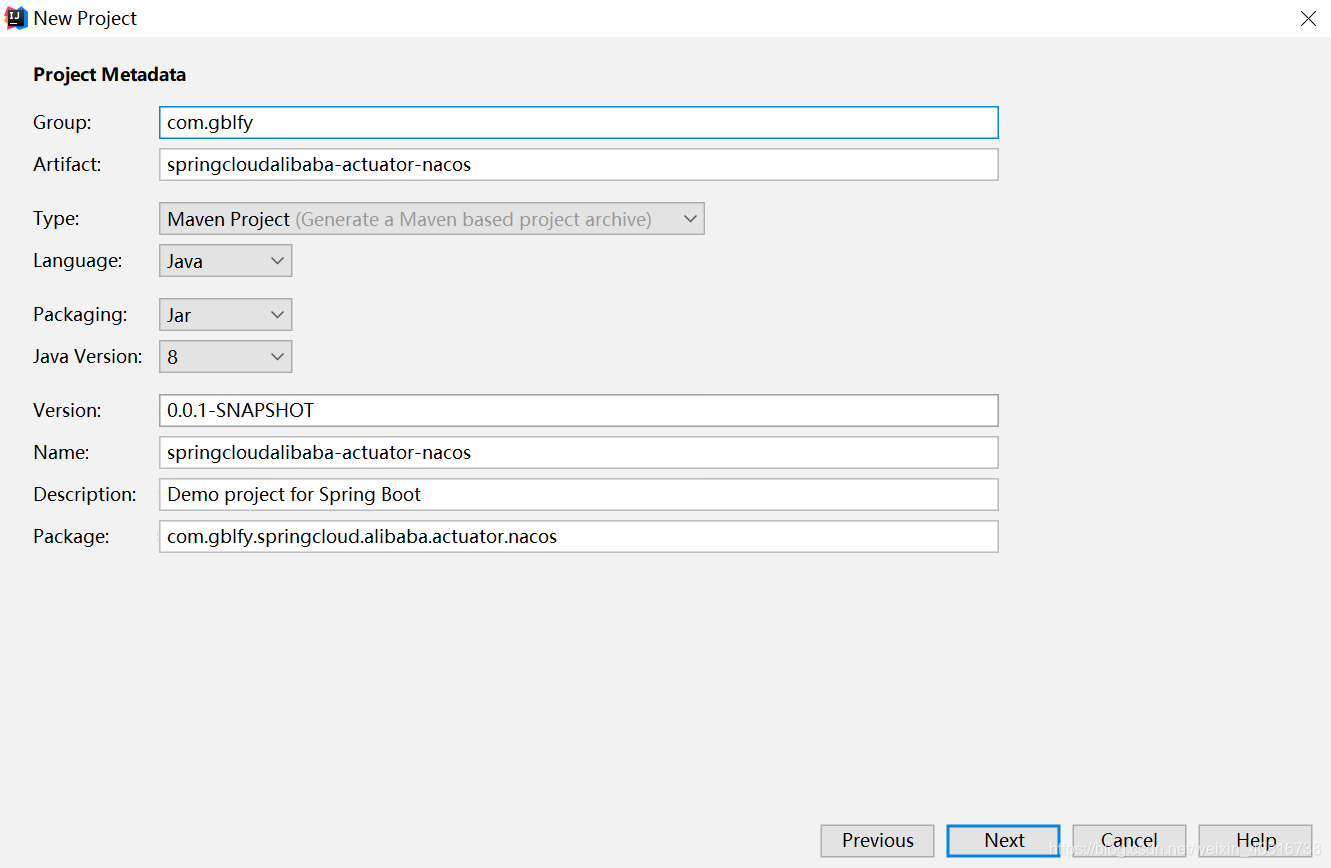Click the Artifact label
The image size is (1331, 868).
(67, 164)
